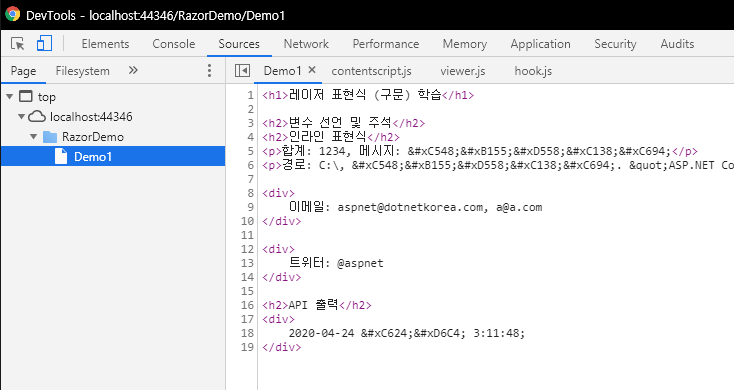The image size is (734, 390).
Task: Click the '경로: C:\' paragraph line
Action: coord(498,165)
